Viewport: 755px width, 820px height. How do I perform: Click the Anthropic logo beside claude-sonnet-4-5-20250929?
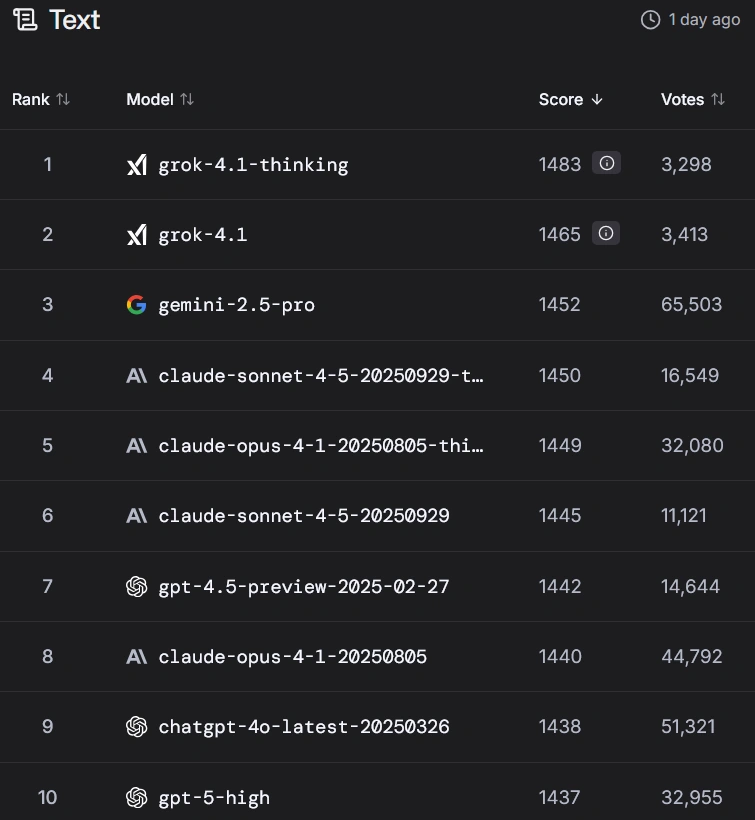137,516
